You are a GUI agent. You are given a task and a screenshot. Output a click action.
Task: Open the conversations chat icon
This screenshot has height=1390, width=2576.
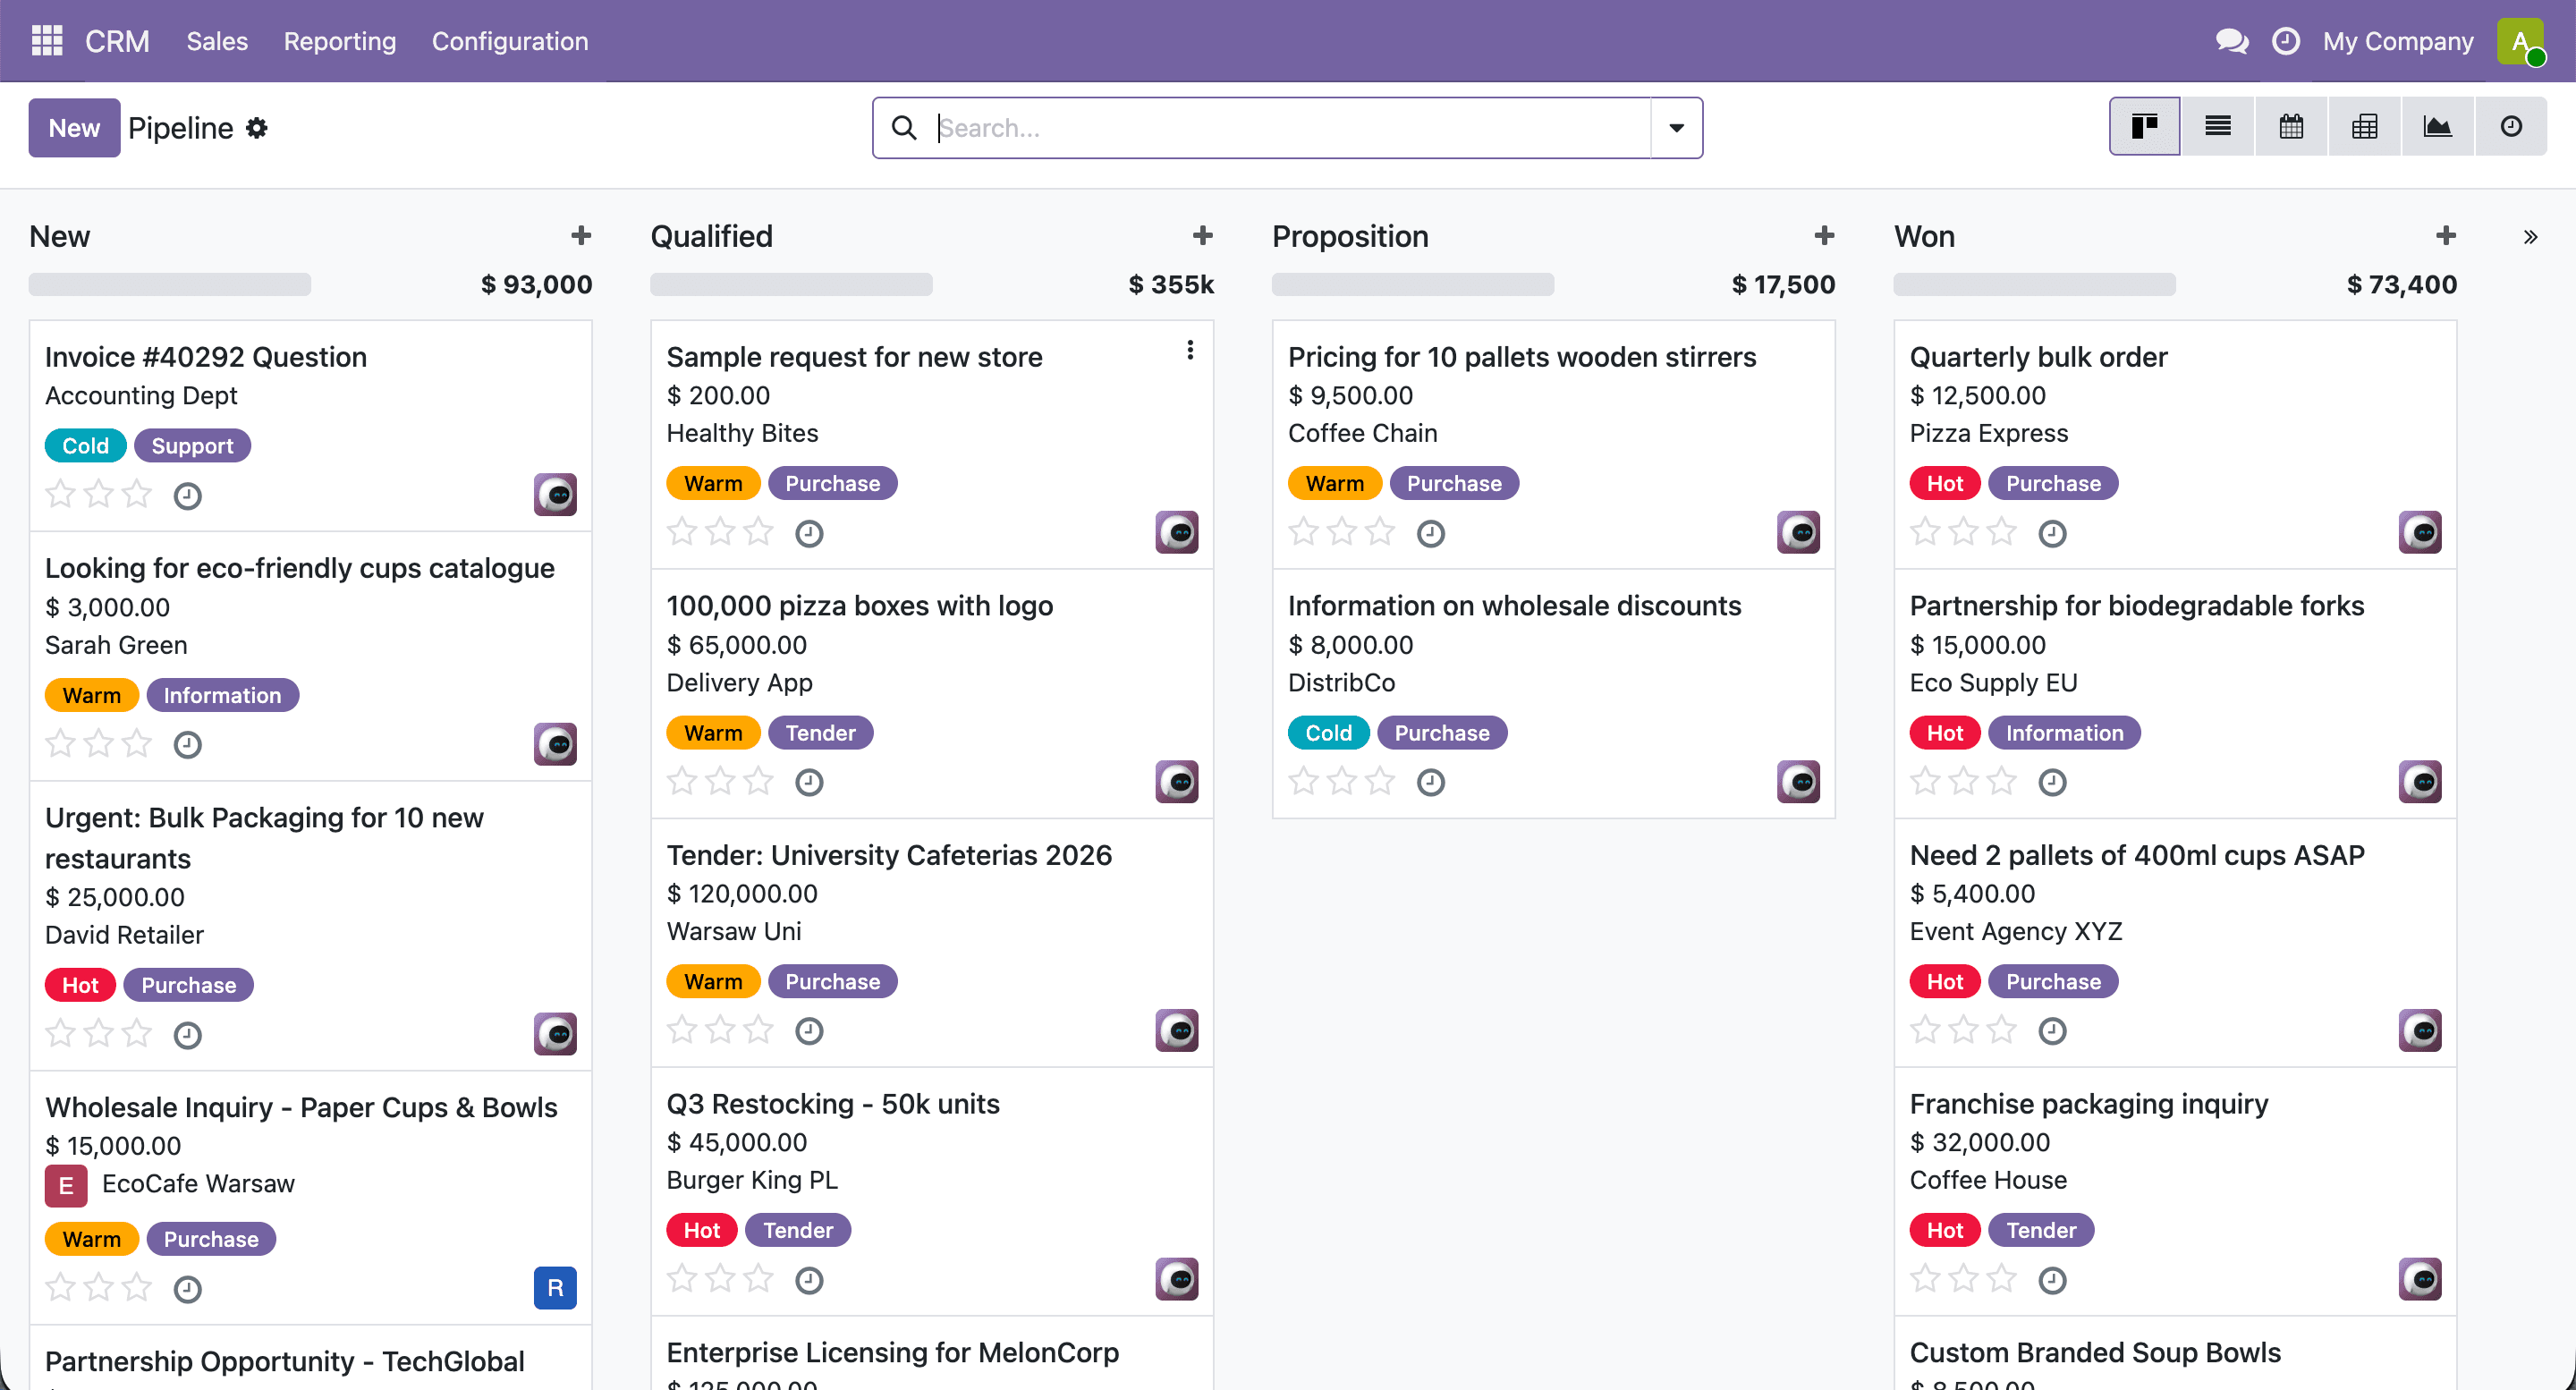pos(2232,41)
